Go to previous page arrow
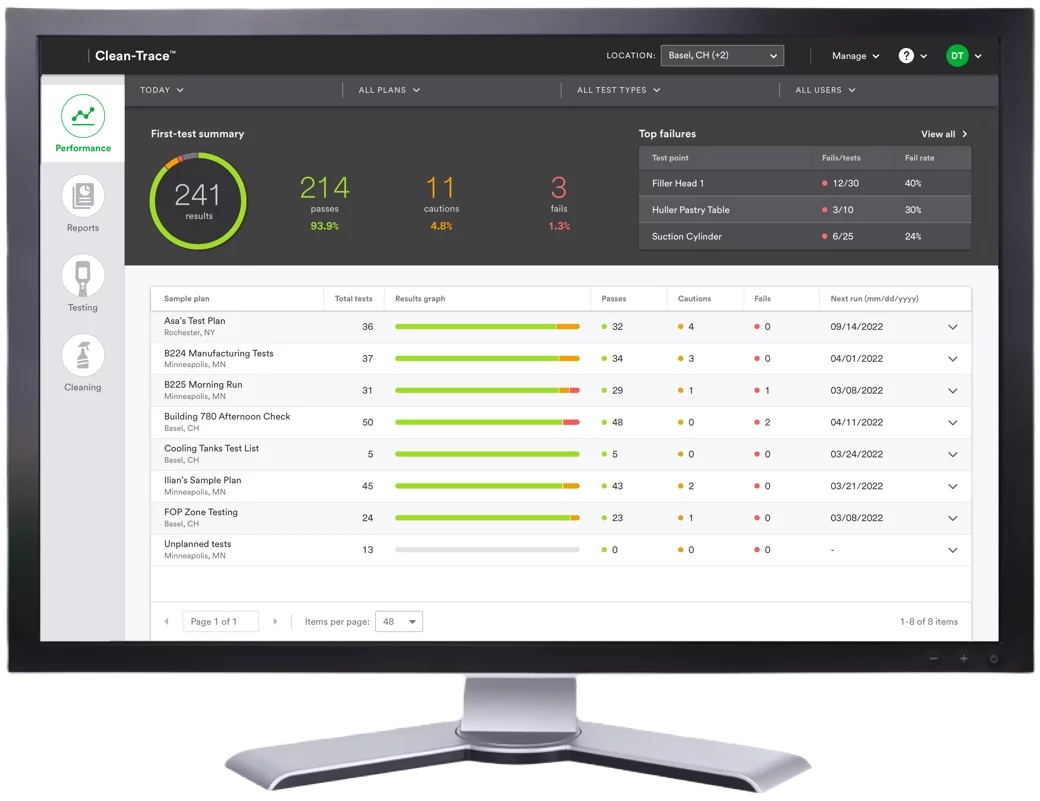1040x801 pixels. 166,622
